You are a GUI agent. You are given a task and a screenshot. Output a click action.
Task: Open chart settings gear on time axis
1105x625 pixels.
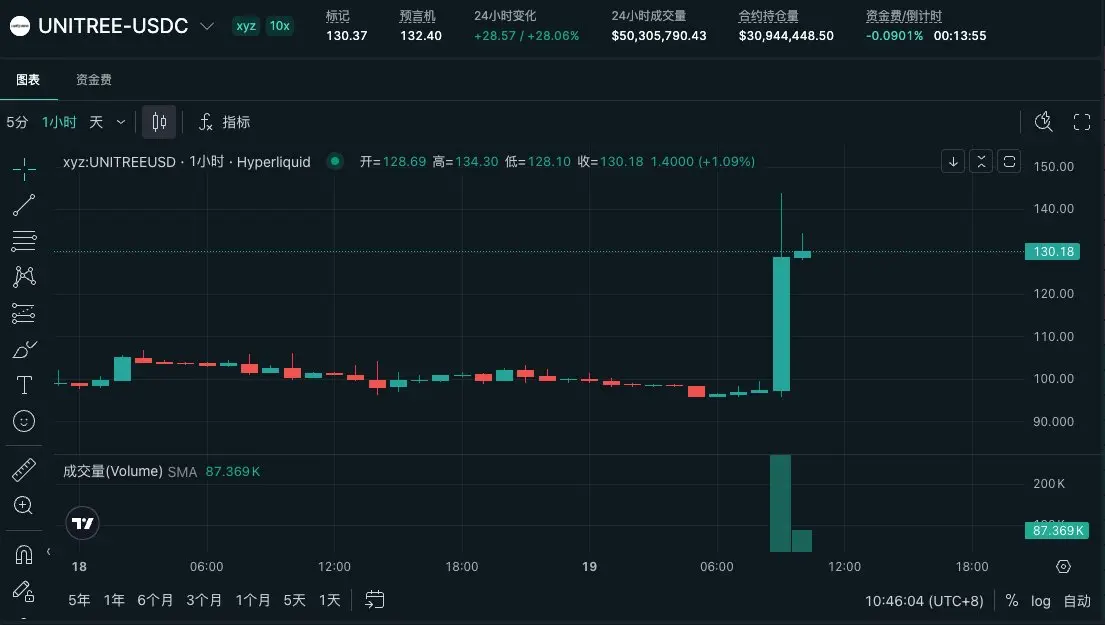click(1063, 567)
